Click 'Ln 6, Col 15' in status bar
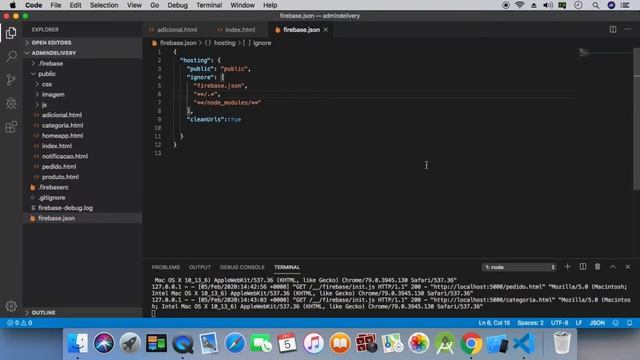 click(494, 323)
